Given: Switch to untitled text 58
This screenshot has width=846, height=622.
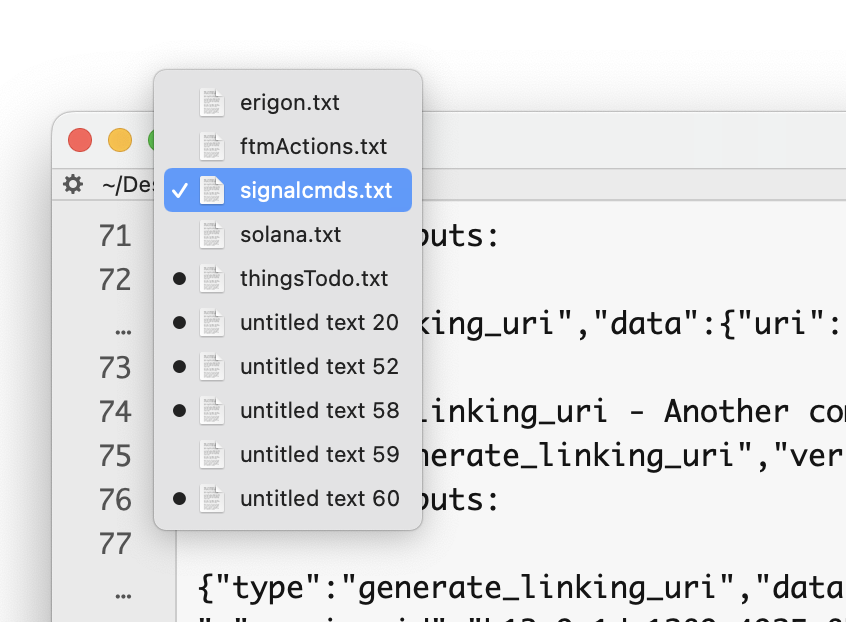Looking at the screenshot, I should 288,411.
